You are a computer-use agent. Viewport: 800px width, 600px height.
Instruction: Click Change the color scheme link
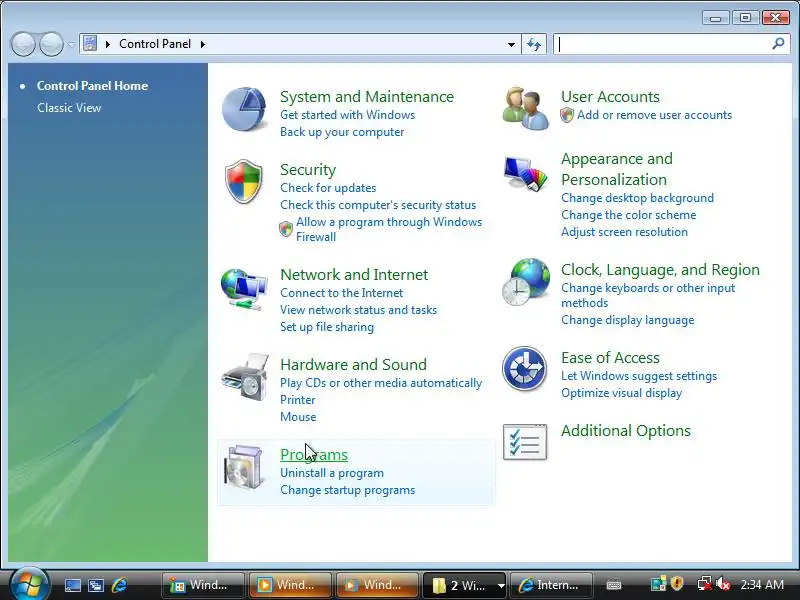click(x=629, y=215)
